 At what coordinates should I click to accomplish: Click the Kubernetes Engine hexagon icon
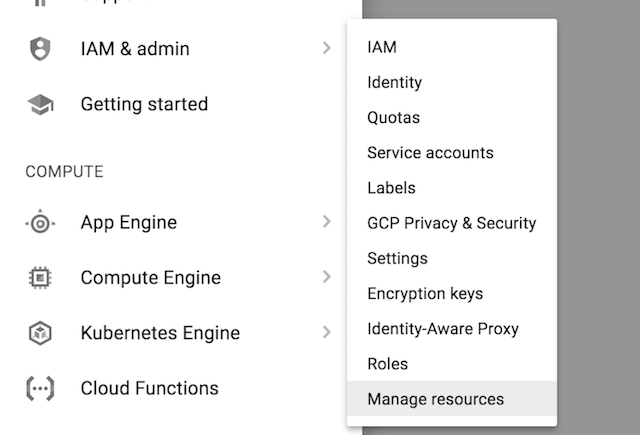click(x=40, y=333)
